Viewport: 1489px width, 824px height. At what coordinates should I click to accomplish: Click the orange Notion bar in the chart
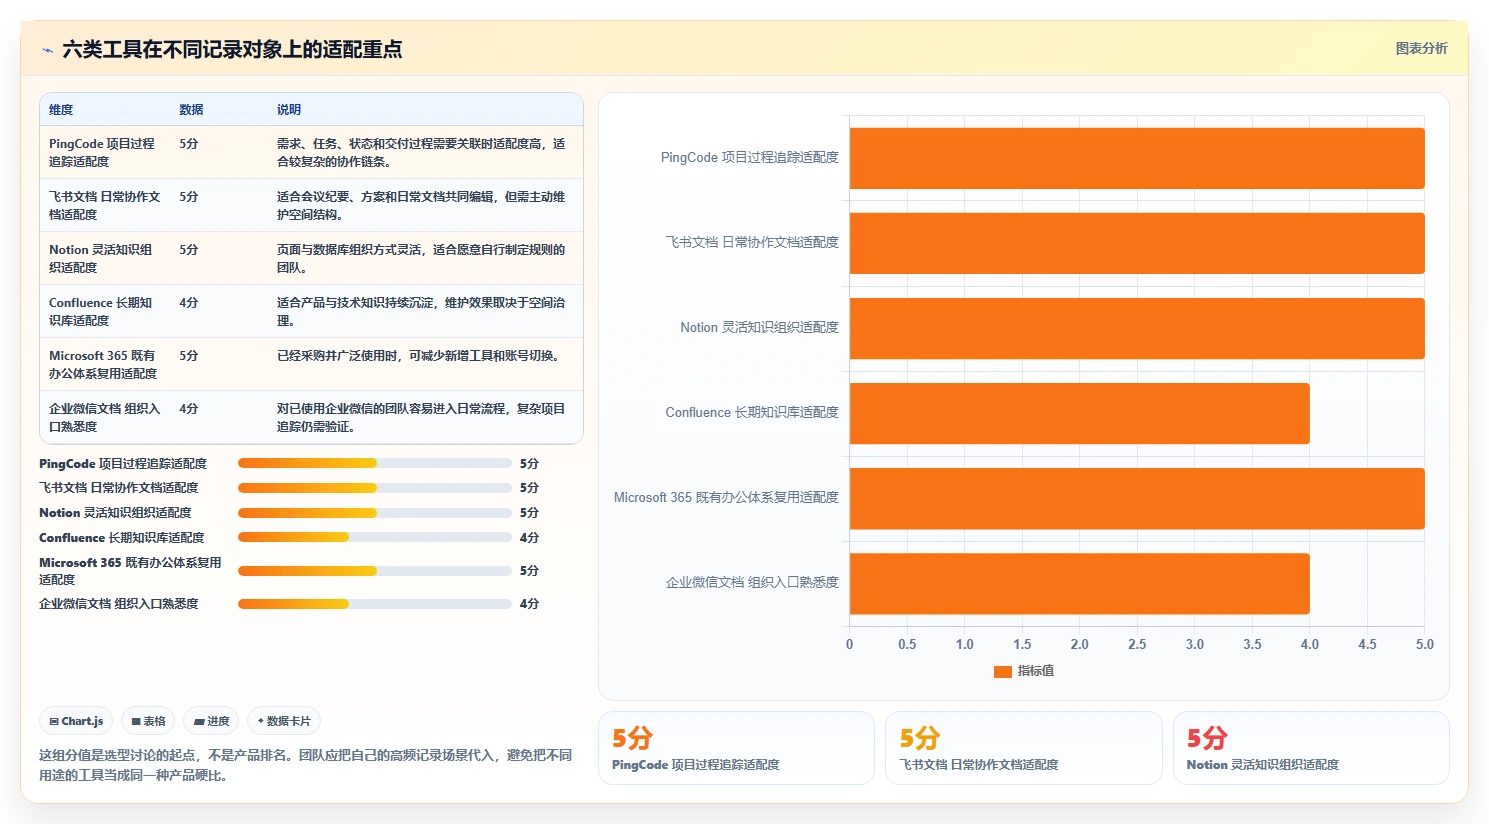1137,328
